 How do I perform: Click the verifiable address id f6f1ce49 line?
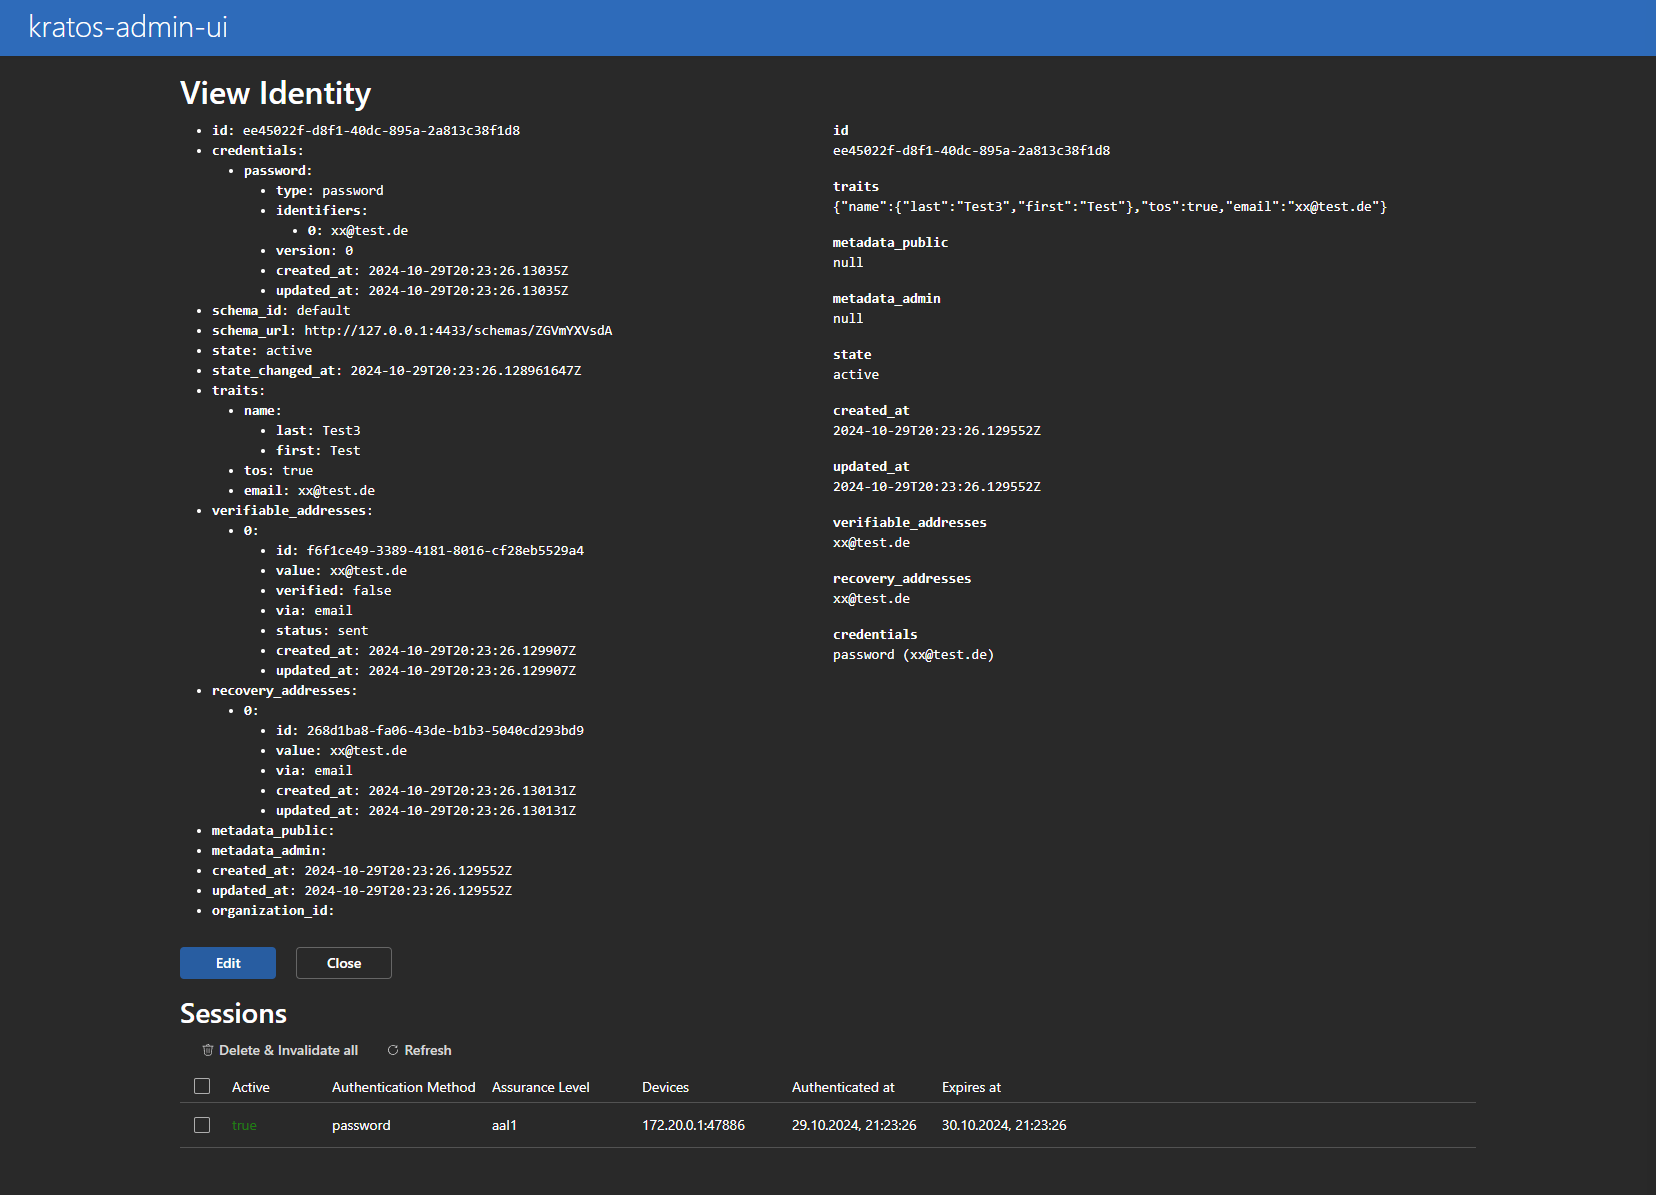click(x=430, y=551)
